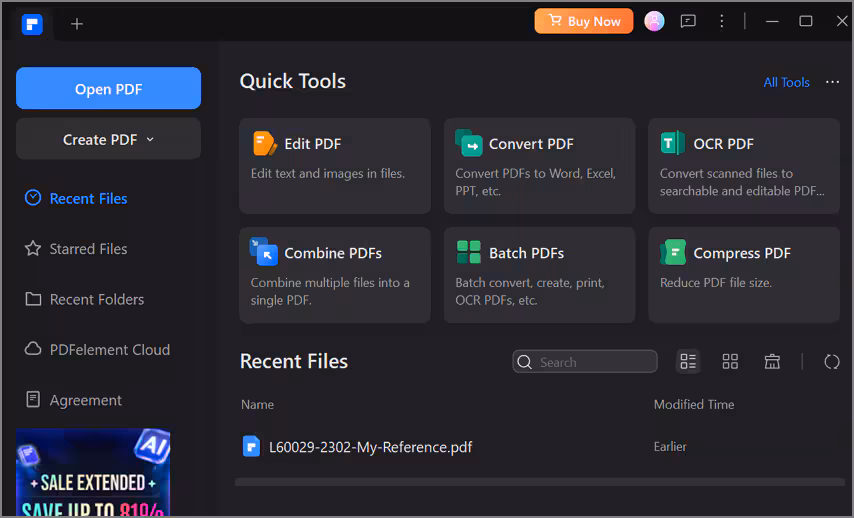Open Agreement in sidebar
This screenshot has width=854, height=518.
click(74, 400)
